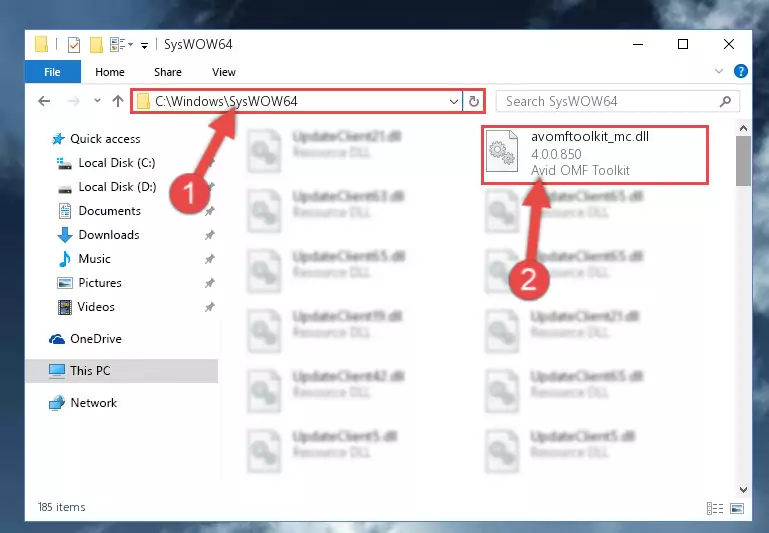769x533 pixels.
Task: Open Explorer Help question mark
Action: coord(741,72)
